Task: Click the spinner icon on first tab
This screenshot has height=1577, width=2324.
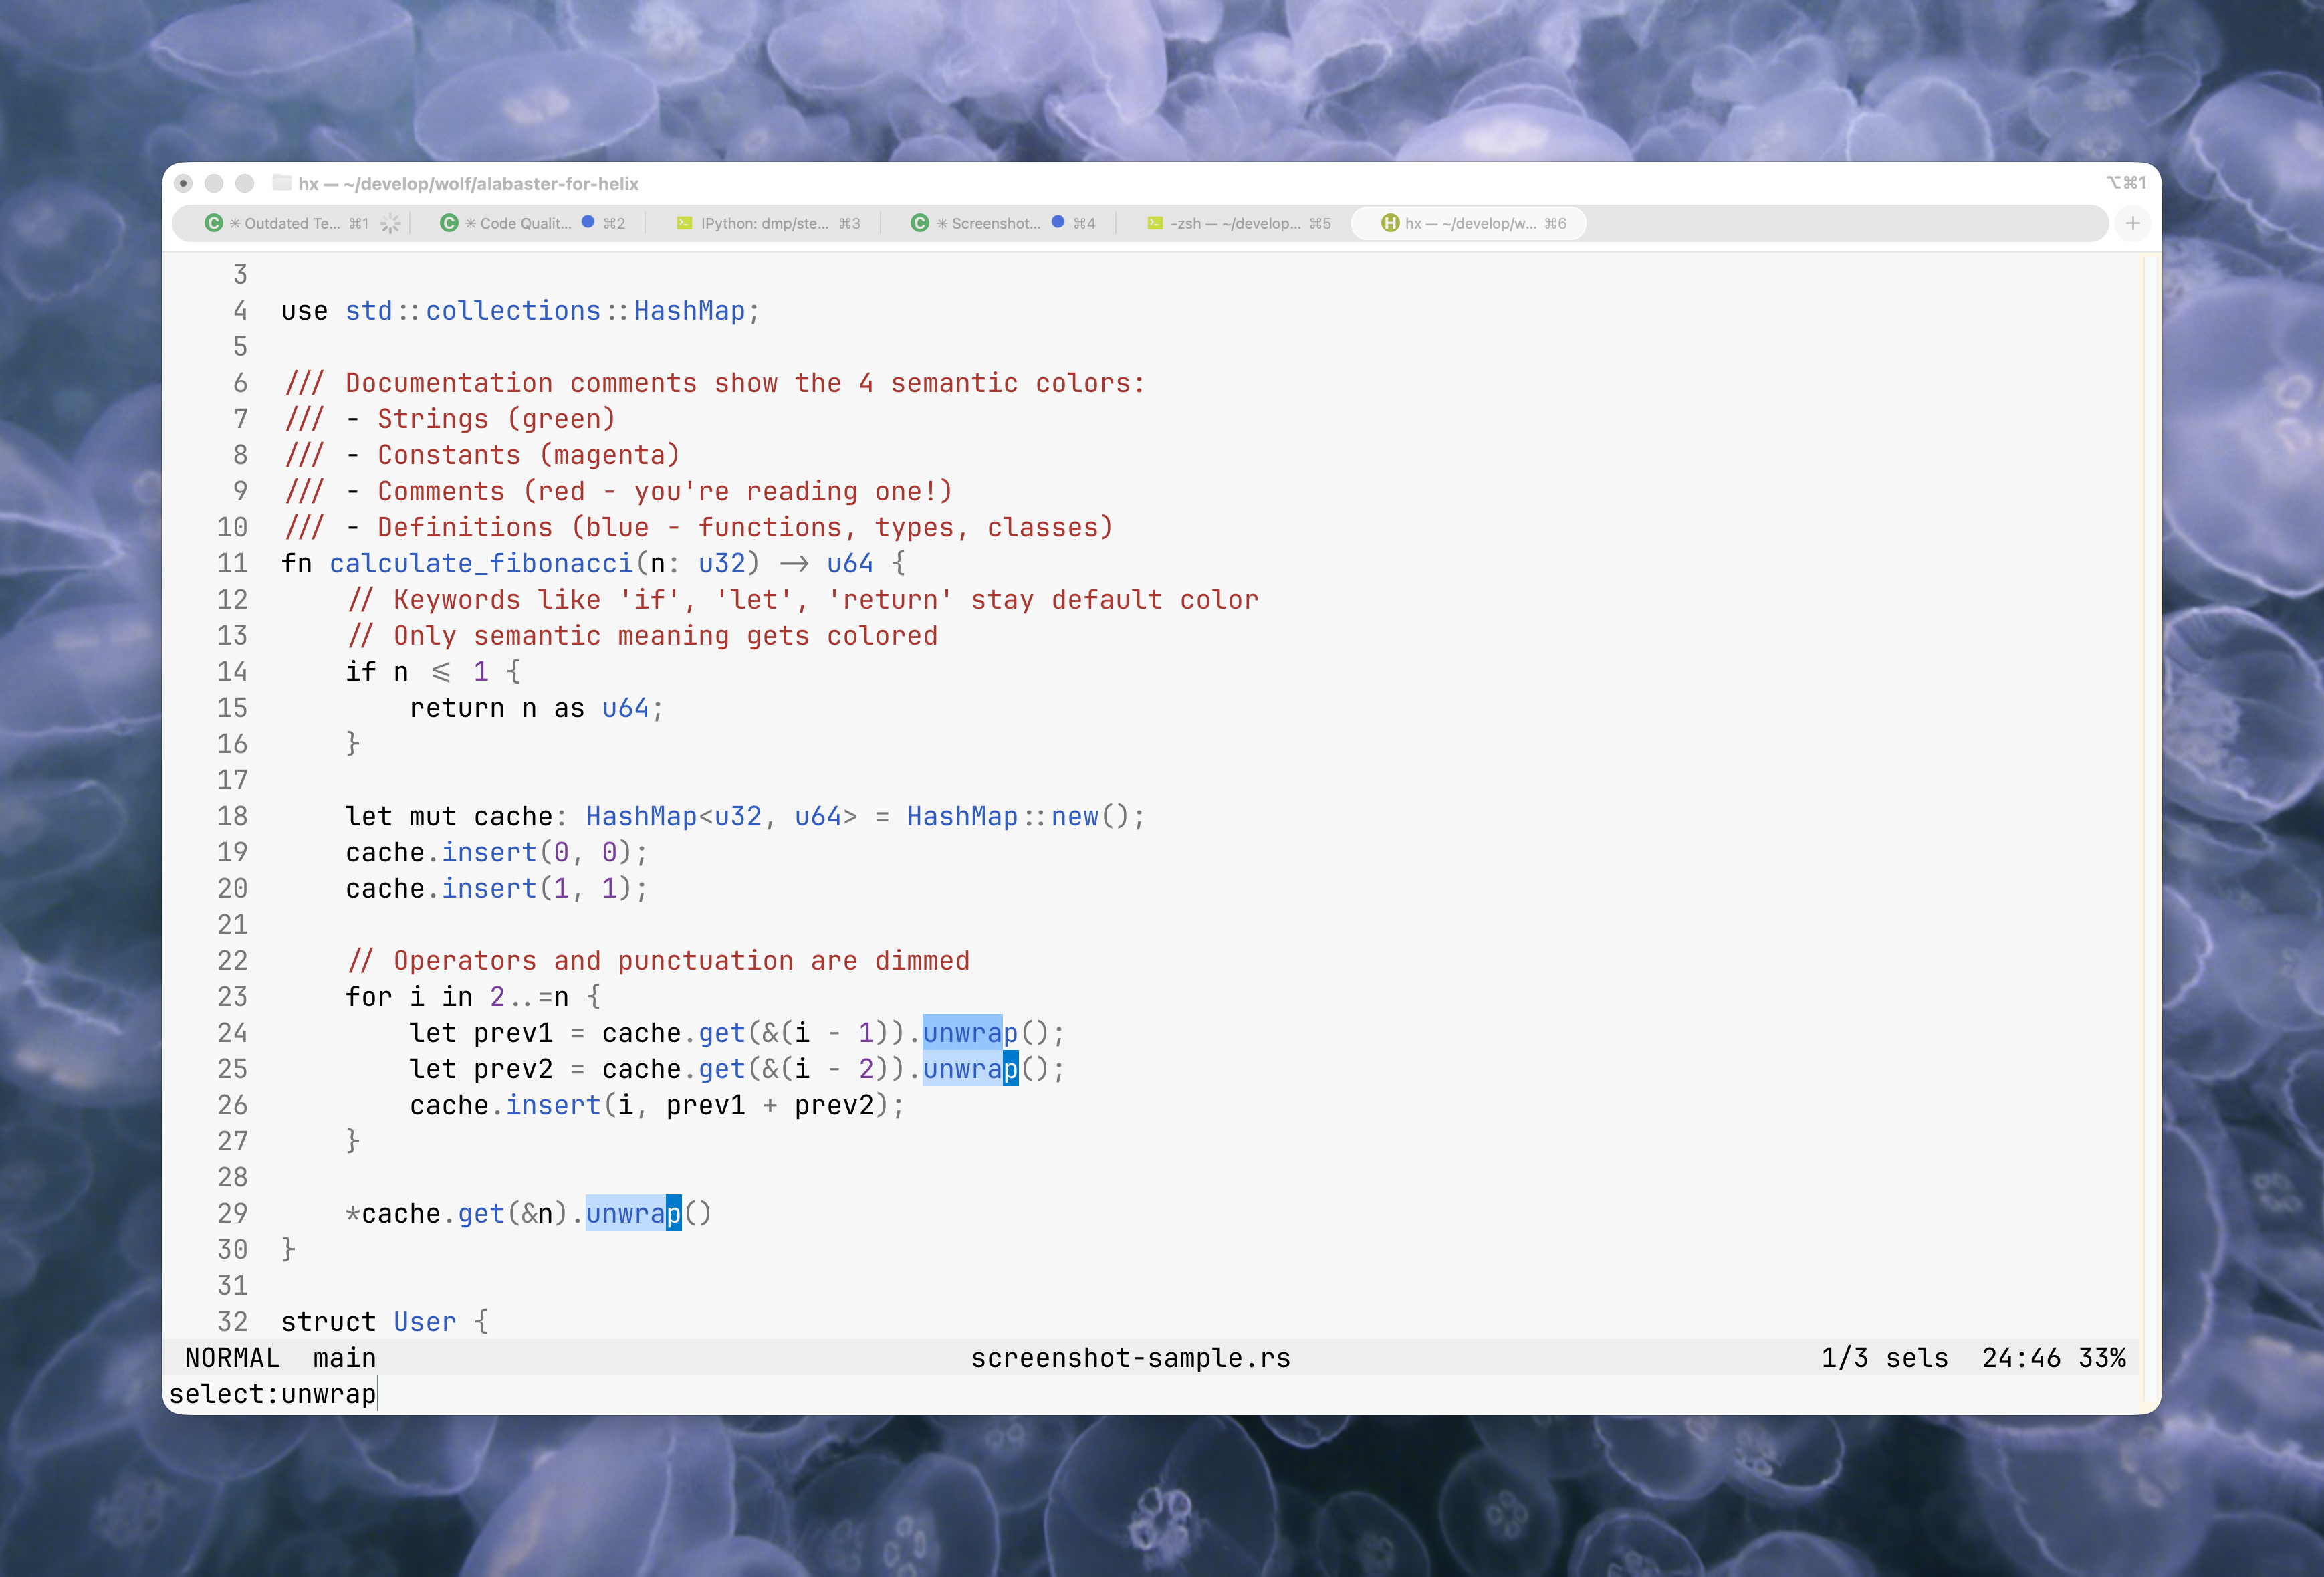Action: 391,223
